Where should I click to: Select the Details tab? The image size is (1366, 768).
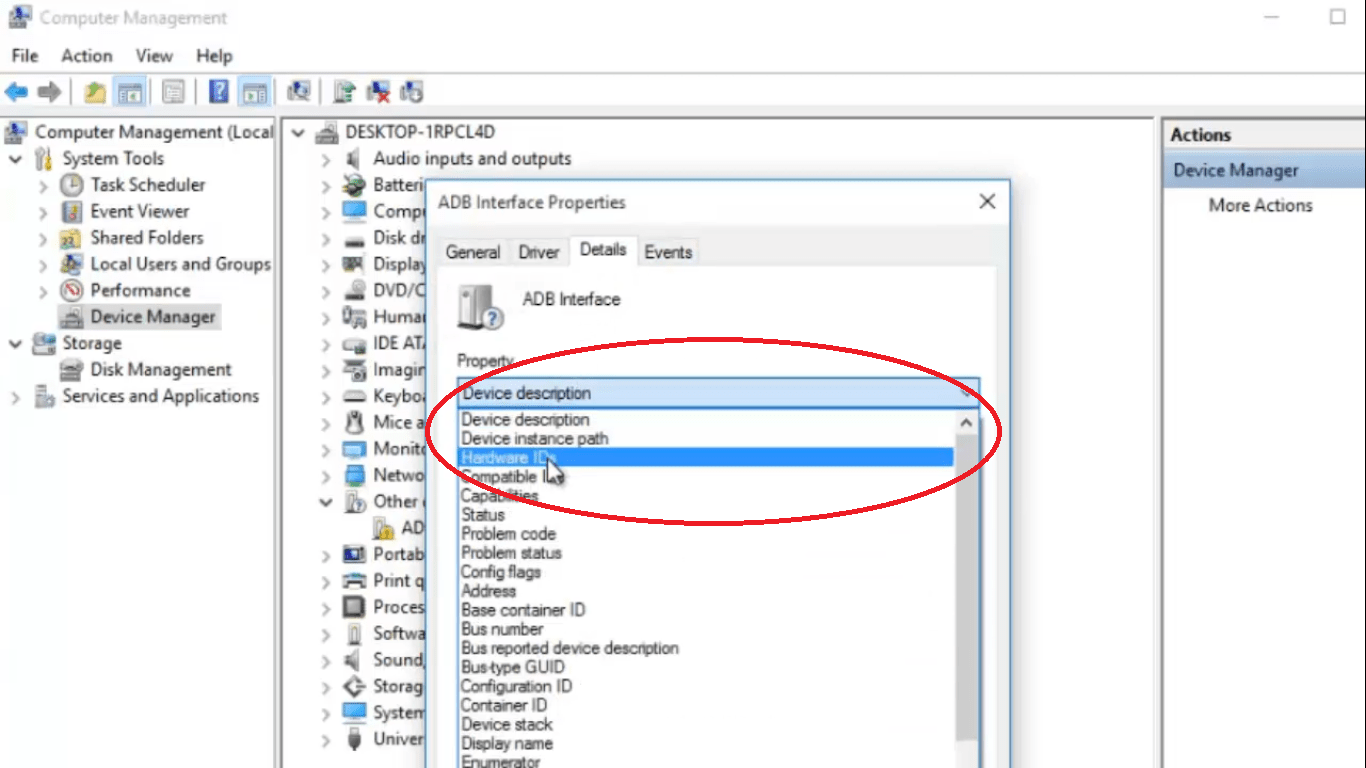[603, 250]
